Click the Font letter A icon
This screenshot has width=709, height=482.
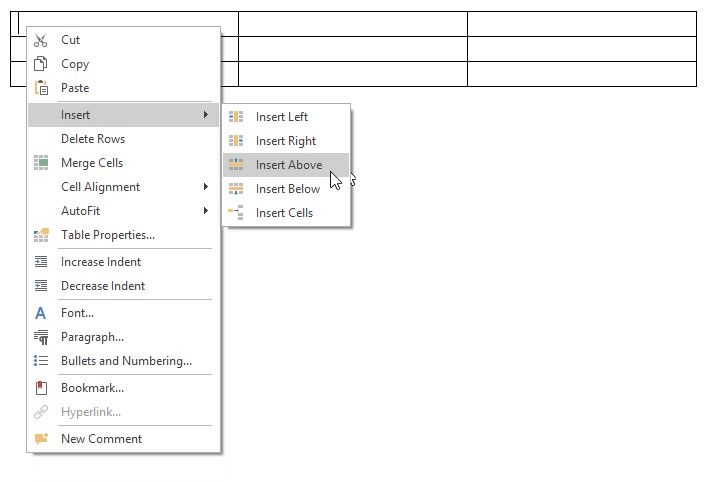pos(41,313)
